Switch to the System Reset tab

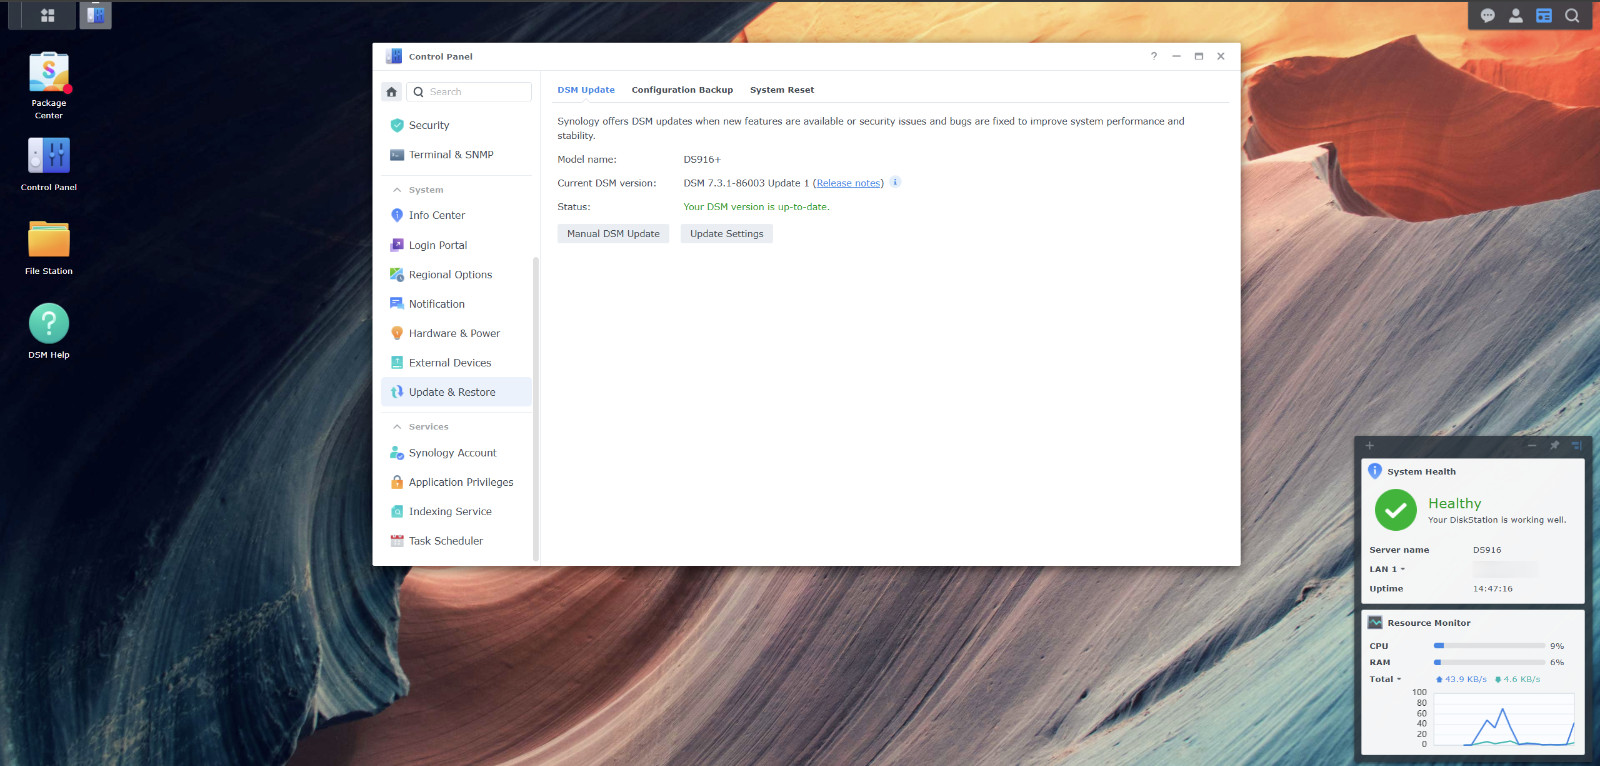point(781,90)
